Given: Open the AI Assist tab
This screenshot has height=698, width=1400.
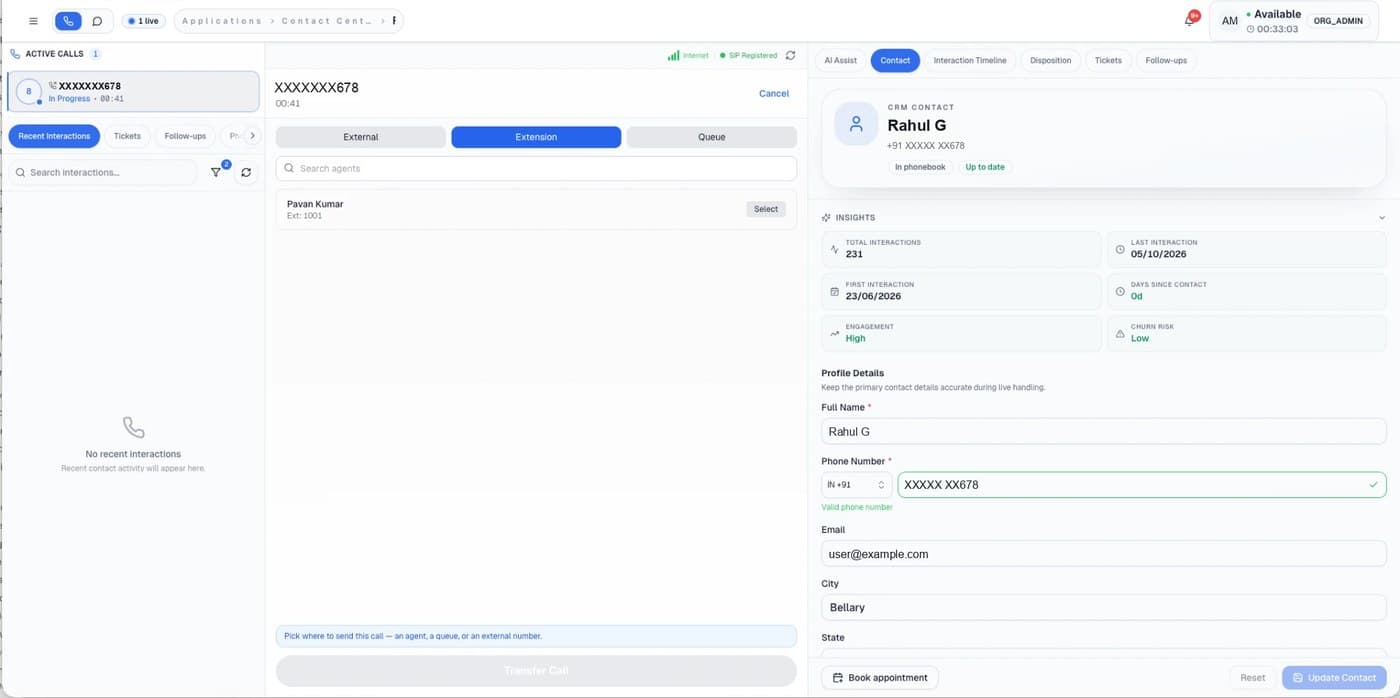Looking at the screenshot, I should click(840, 60).
